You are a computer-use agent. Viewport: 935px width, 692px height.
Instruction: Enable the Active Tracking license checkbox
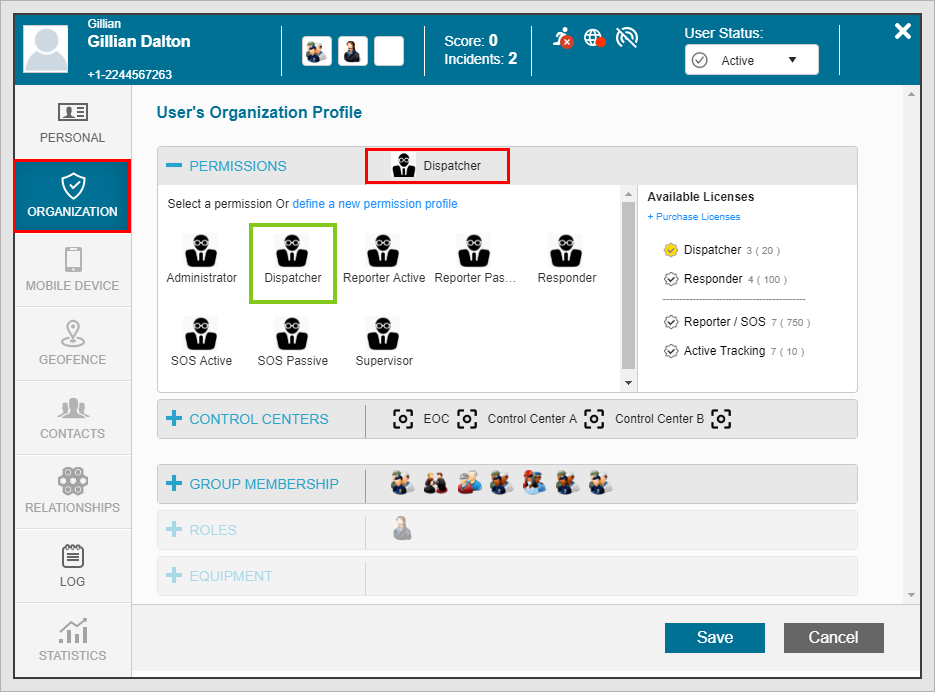671,351
